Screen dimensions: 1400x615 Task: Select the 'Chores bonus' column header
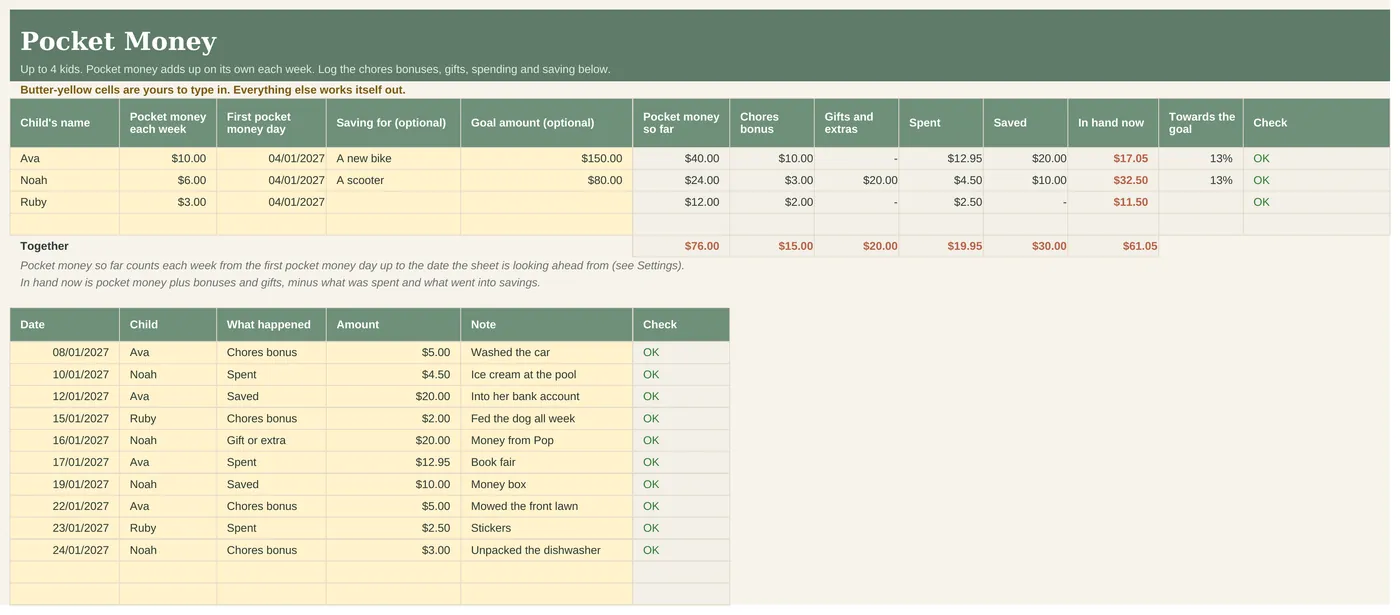(771, 123)
